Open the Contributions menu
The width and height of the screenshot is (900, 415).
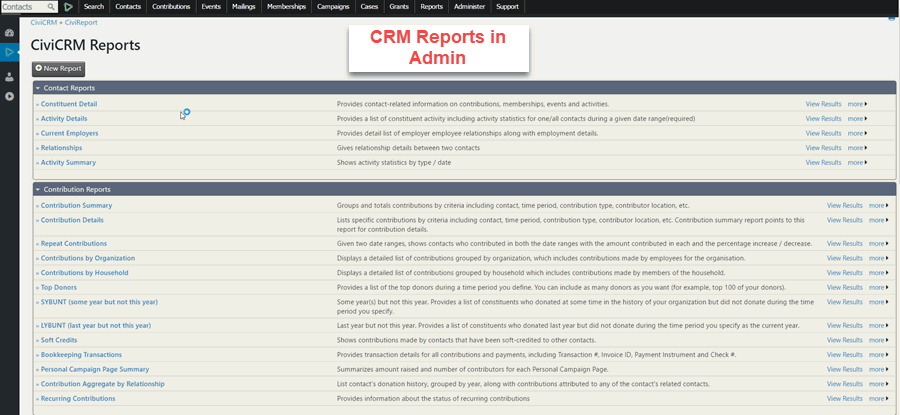172,7
